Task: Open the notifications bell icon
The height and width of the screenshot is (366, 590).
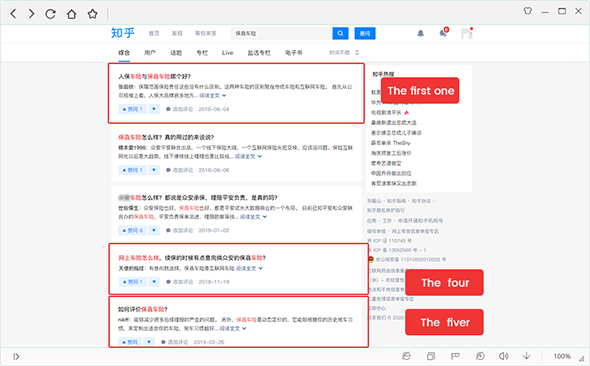Action: pyautogui.click(x=421, y=33)
